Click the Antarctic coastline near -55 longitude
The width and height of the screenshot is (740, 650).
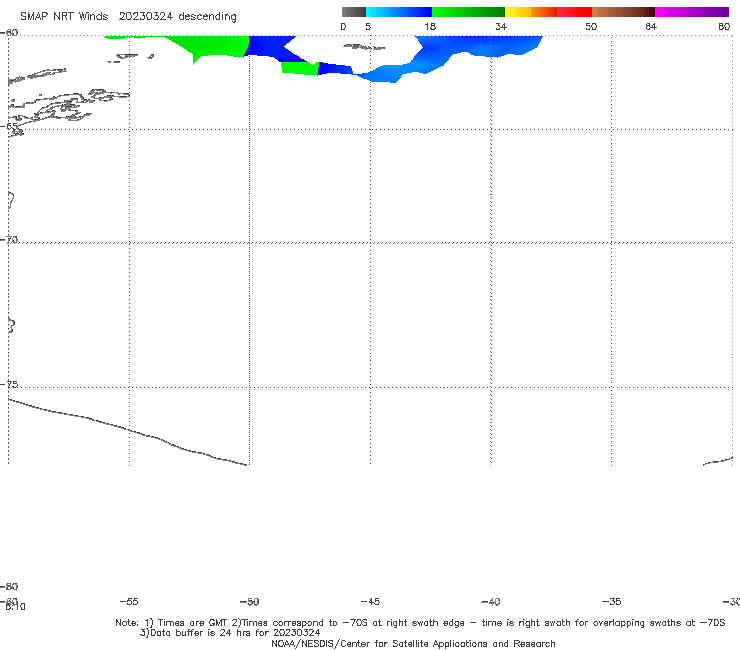127,430
